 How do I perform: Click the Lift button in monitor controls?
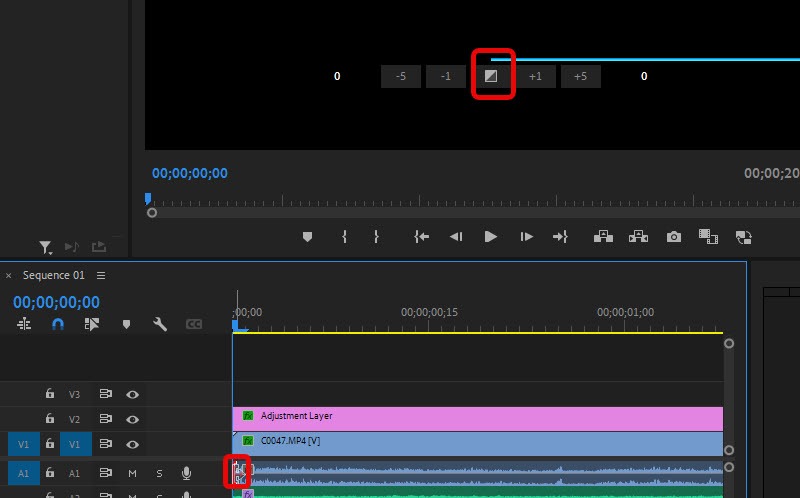[603, 237]
